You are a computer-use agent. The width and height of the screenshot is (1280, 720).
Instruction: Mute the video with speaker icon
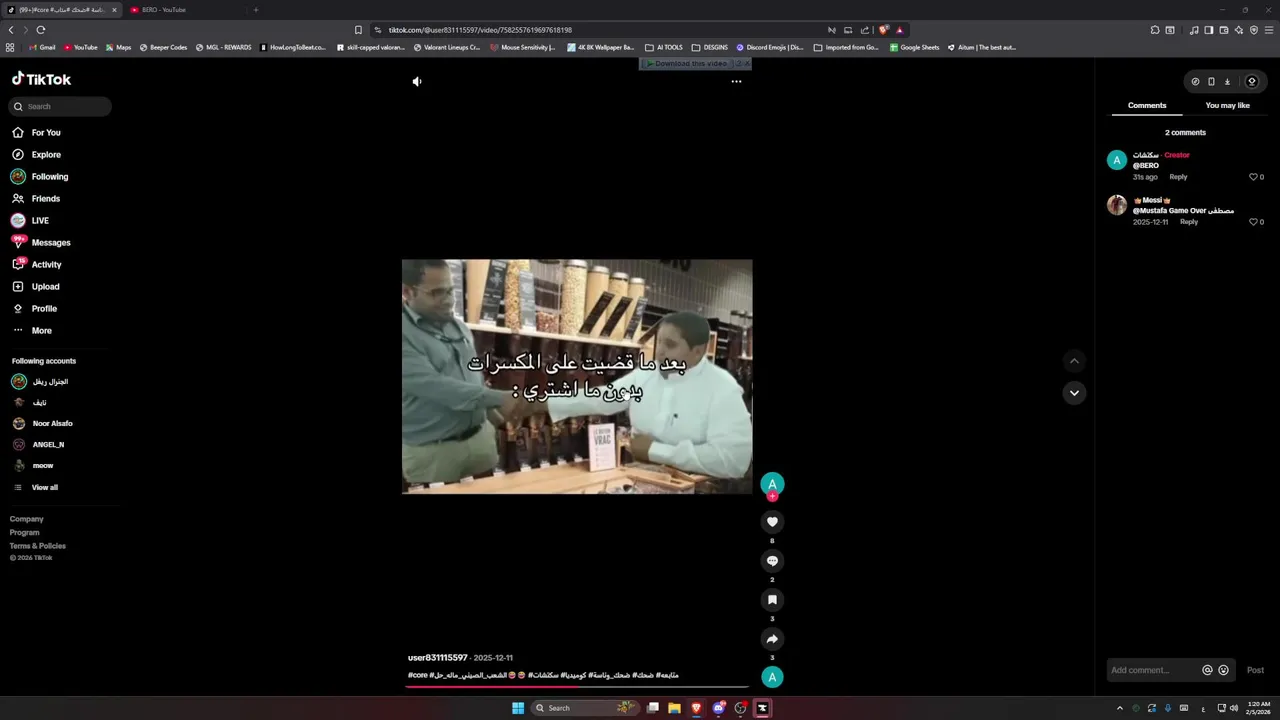(x=417, y=82)
